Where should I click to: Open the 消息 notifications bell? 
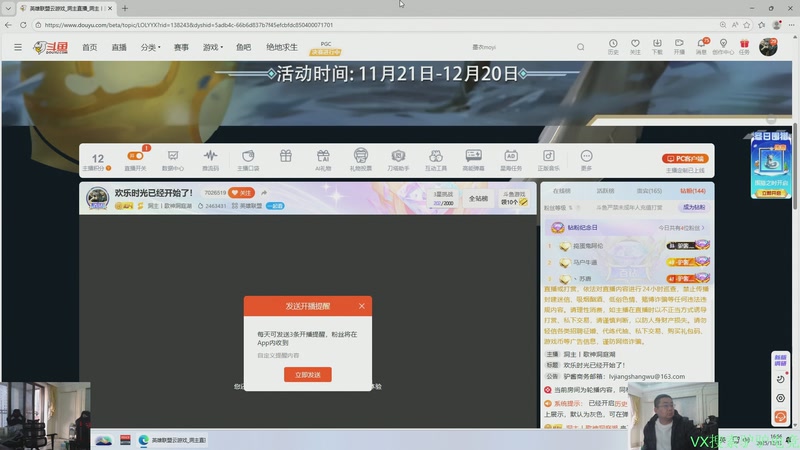(x=702, y=47)
